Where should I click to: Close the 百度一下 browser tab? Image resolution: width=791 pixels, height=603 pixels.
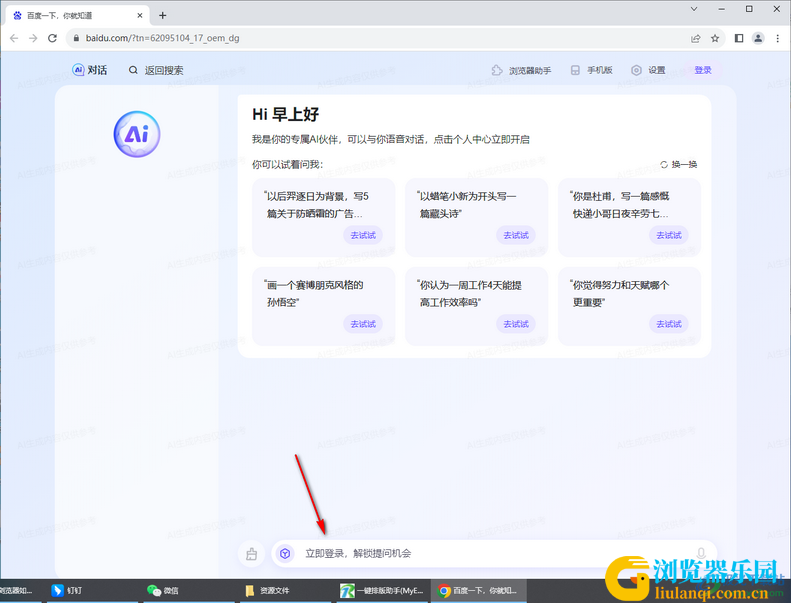tap(140, 16)
